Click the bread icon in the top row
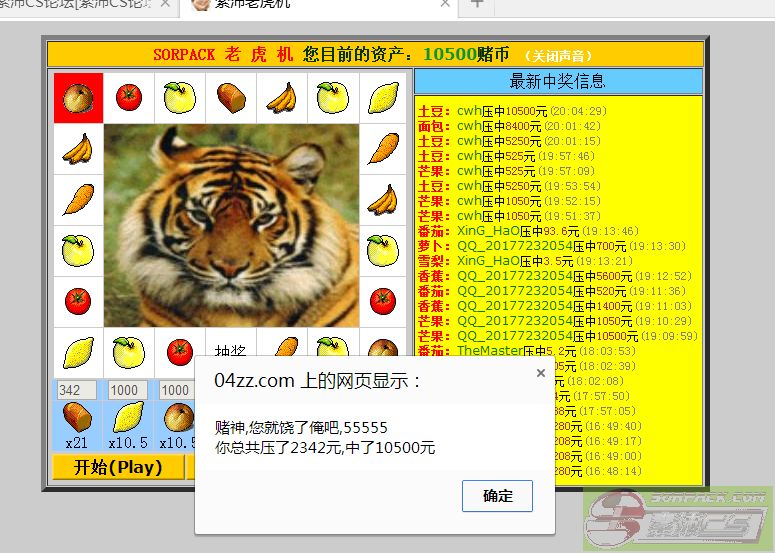The width and height of the screenshot is (775, 553). click(231, 98)
